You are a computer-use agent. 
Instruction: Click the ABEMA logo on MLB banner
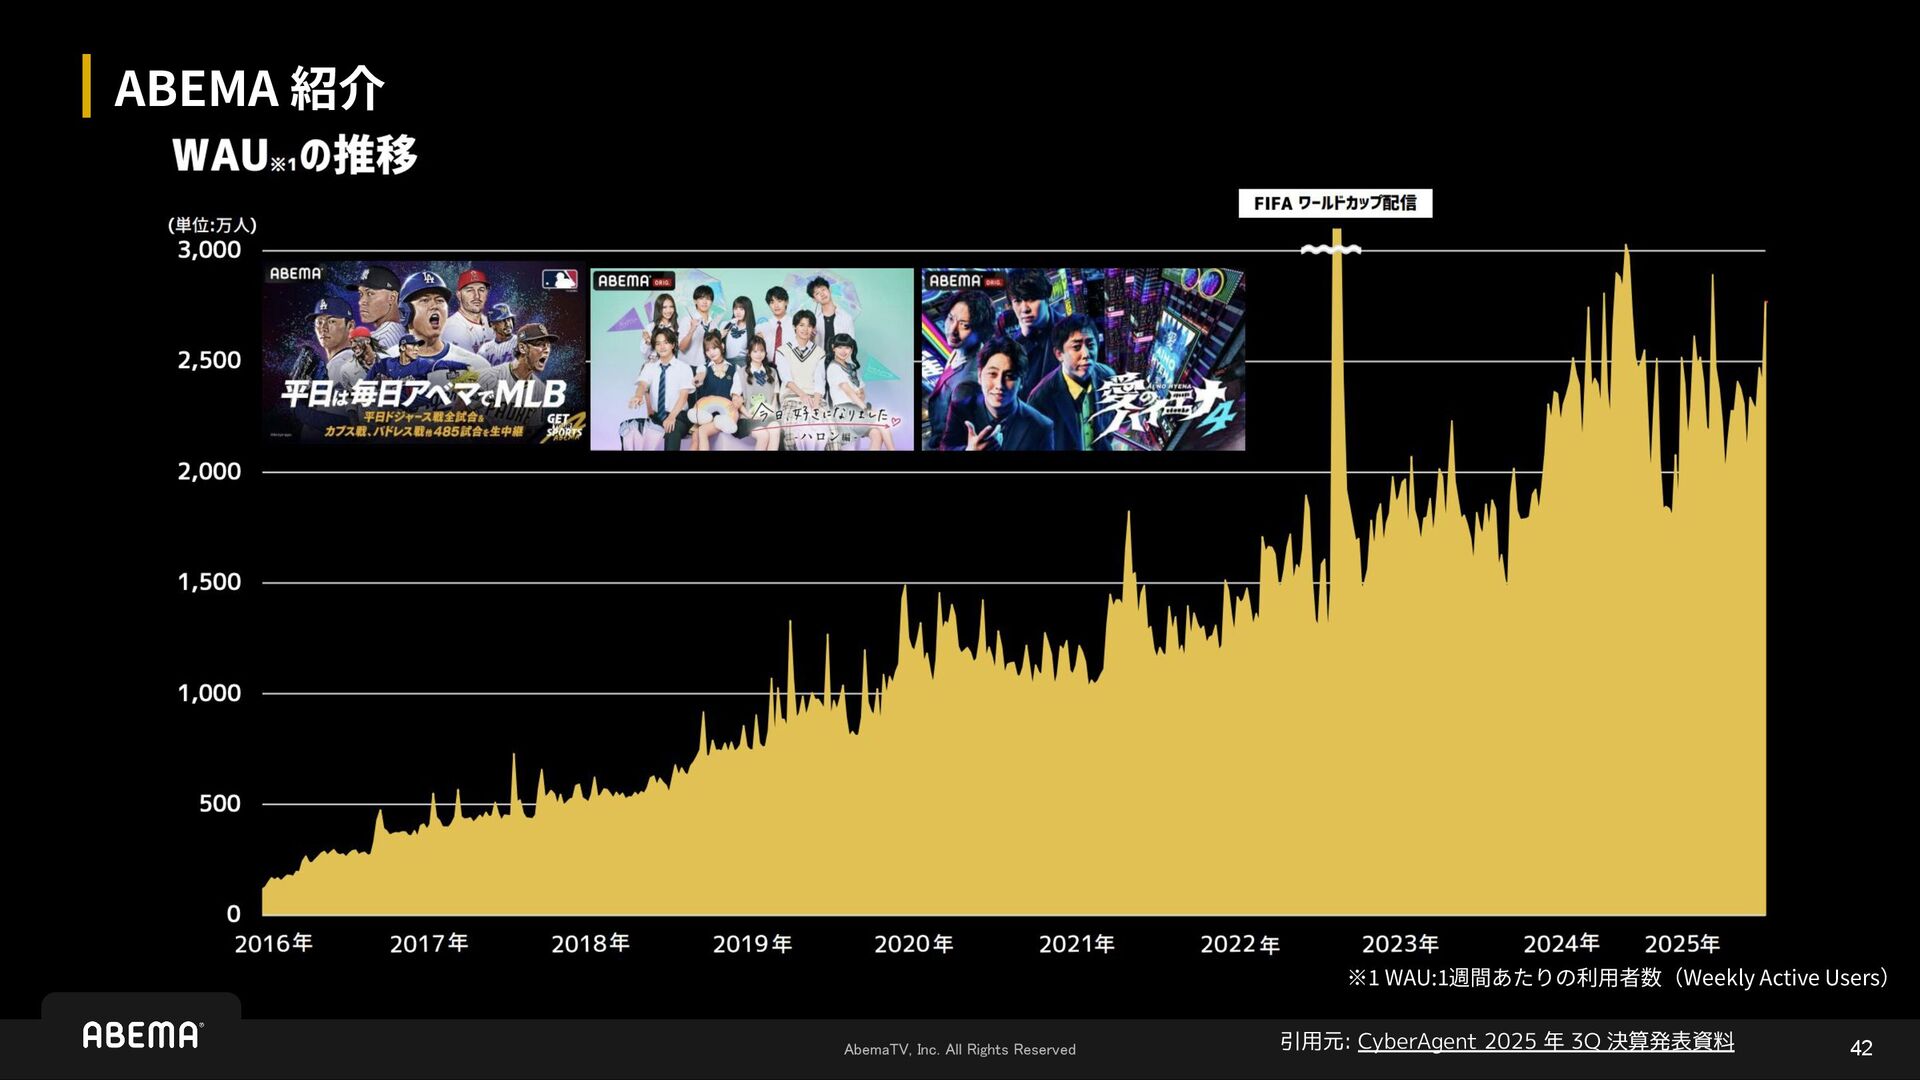295,273
